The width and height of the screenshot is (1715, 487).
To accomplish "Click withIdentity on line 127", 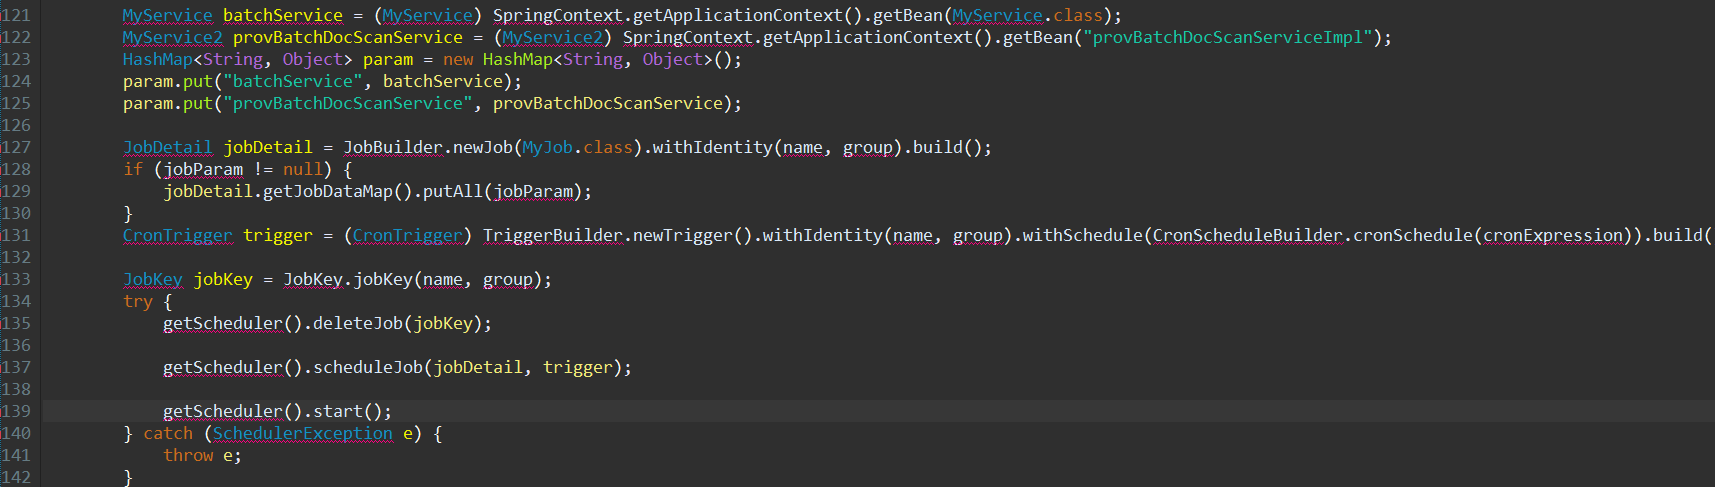I will 713,147.
